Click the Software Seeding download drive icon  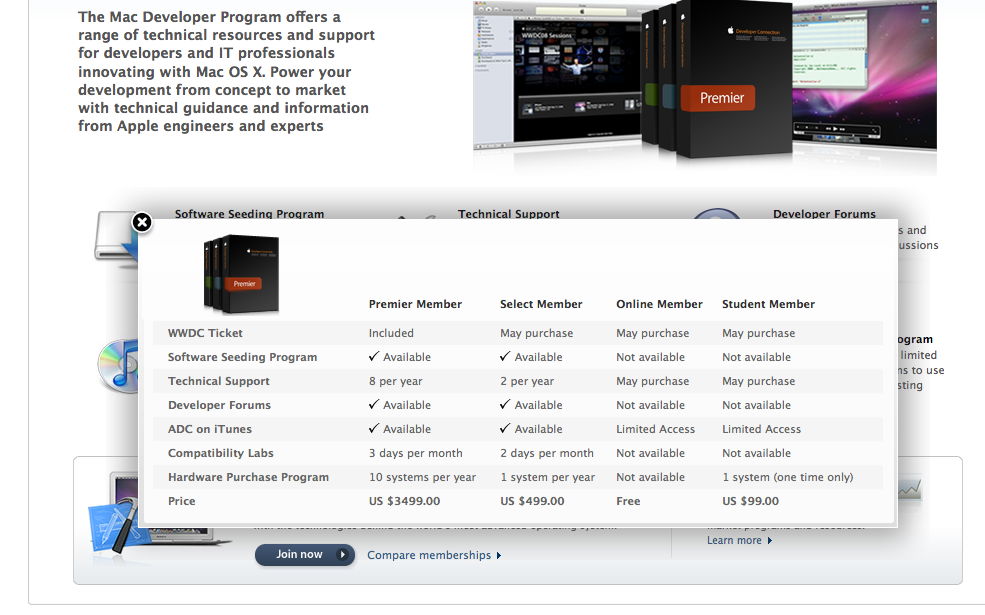[116, 238]
